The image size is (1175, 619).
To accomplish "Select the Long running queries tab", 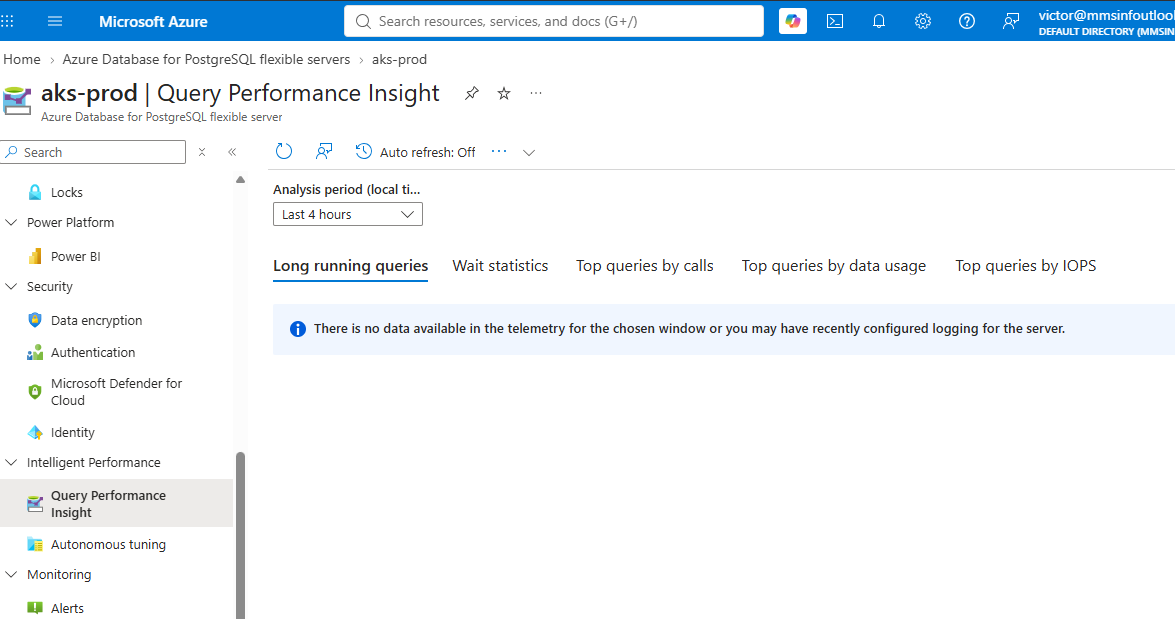I will pos(351,266).
